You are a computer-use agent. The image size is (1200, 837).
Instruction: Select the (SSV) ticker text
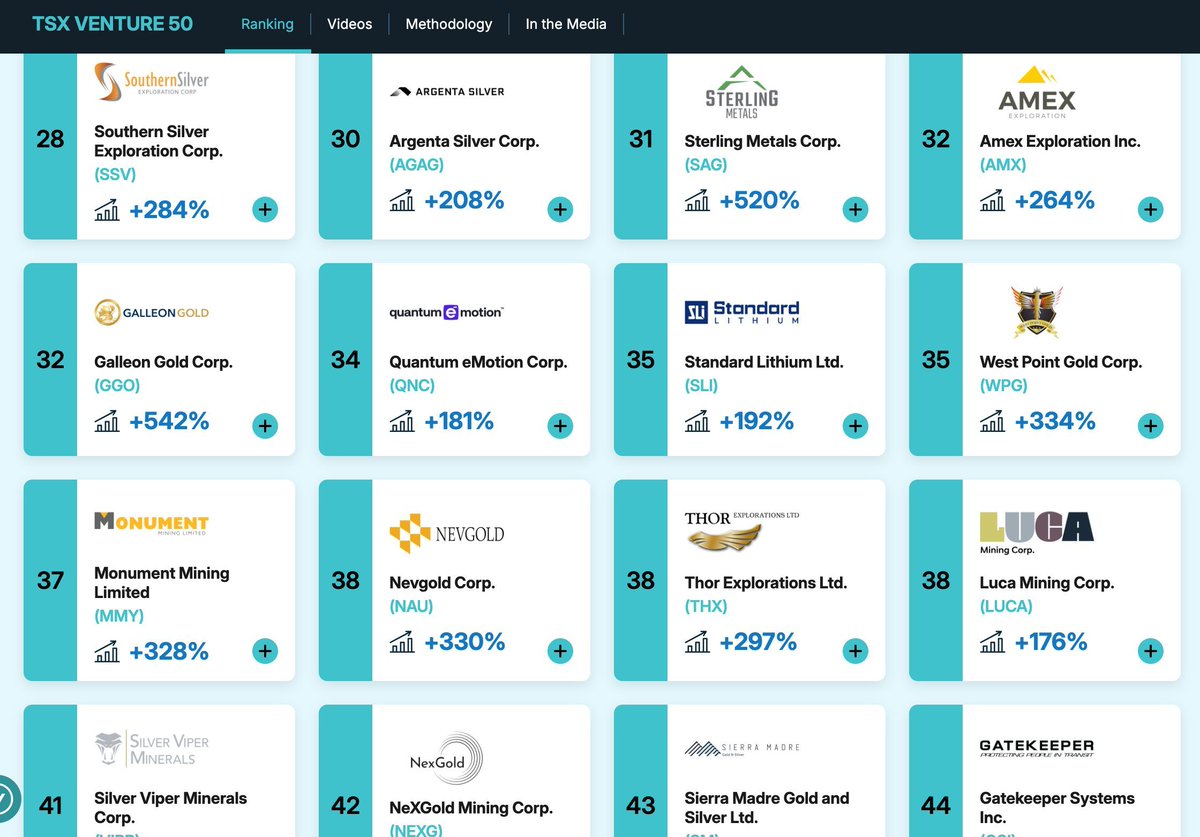pyautogui.click(x=115, y=175)
